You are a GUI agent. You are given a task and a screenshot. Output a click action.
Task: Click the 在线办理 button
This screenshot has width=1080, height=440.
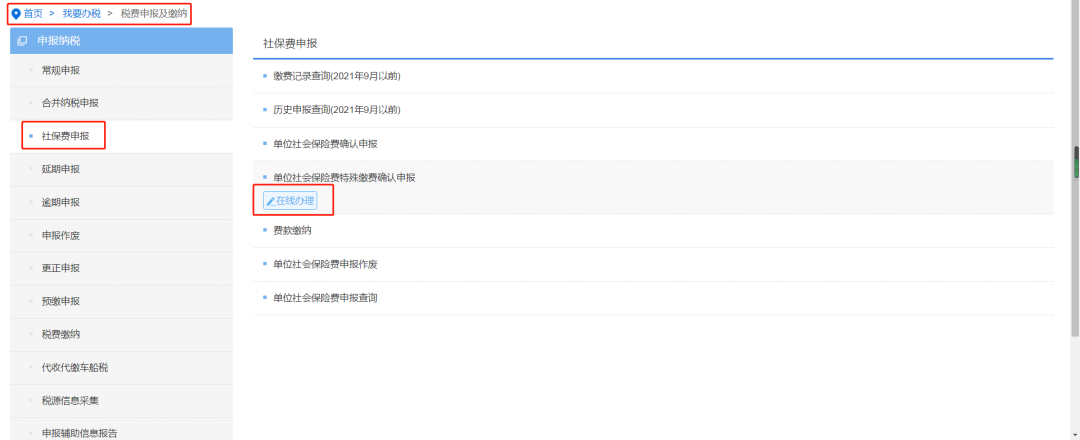(x=290, y=201)
